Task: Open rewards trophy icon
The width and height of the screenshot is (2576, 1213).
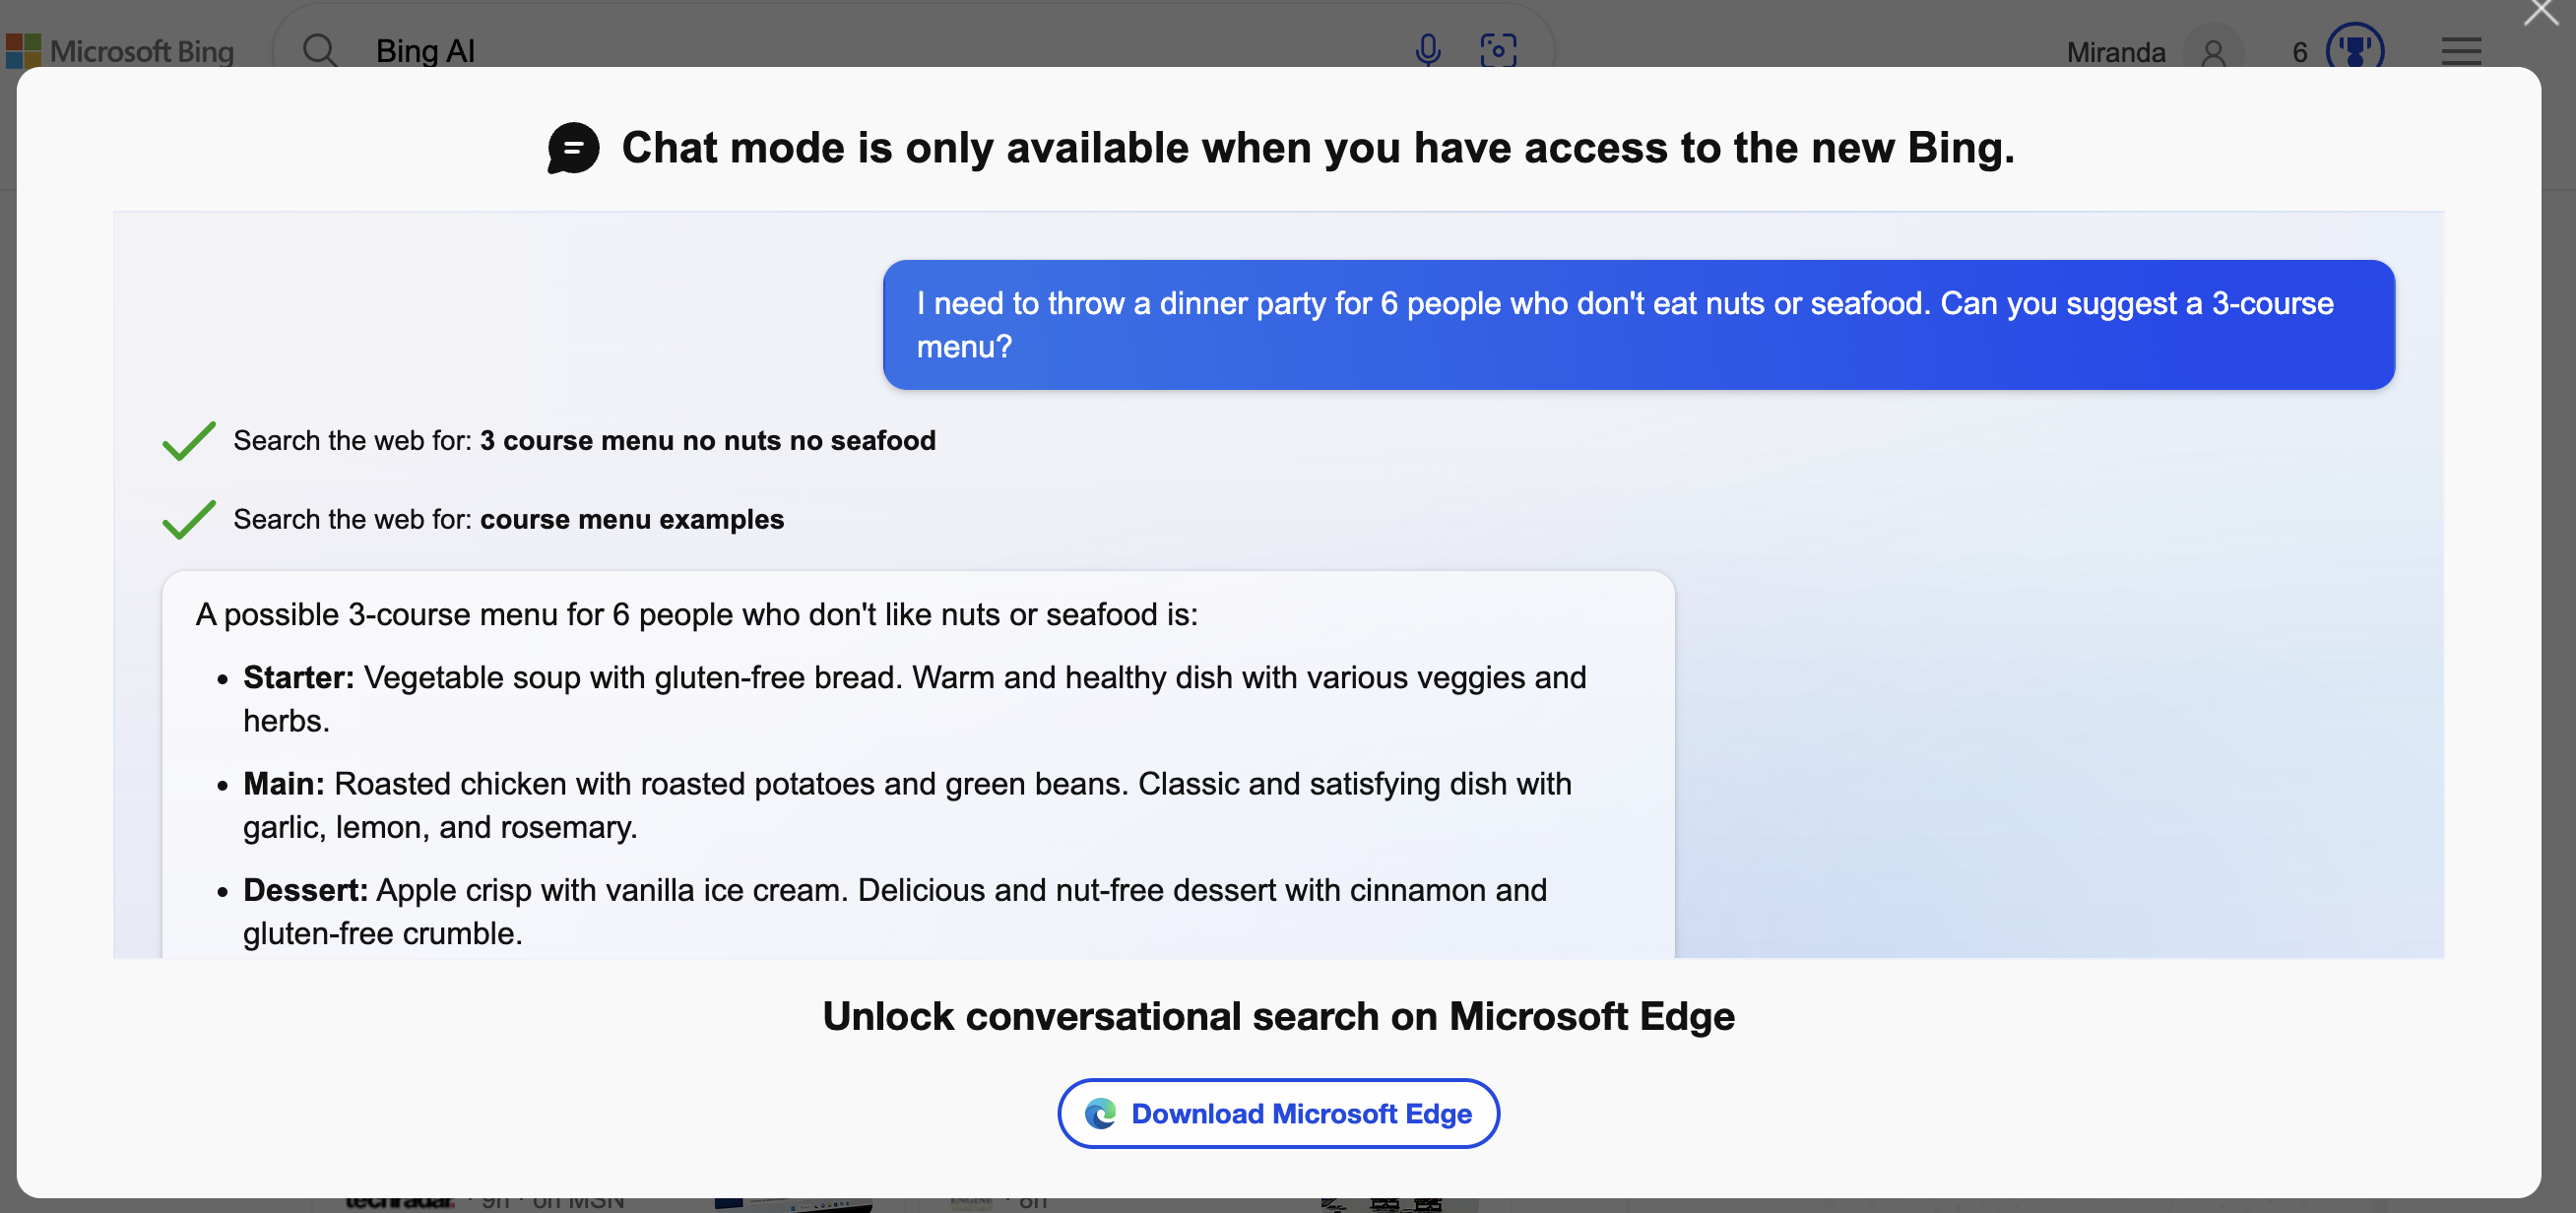Action: 2355,48
